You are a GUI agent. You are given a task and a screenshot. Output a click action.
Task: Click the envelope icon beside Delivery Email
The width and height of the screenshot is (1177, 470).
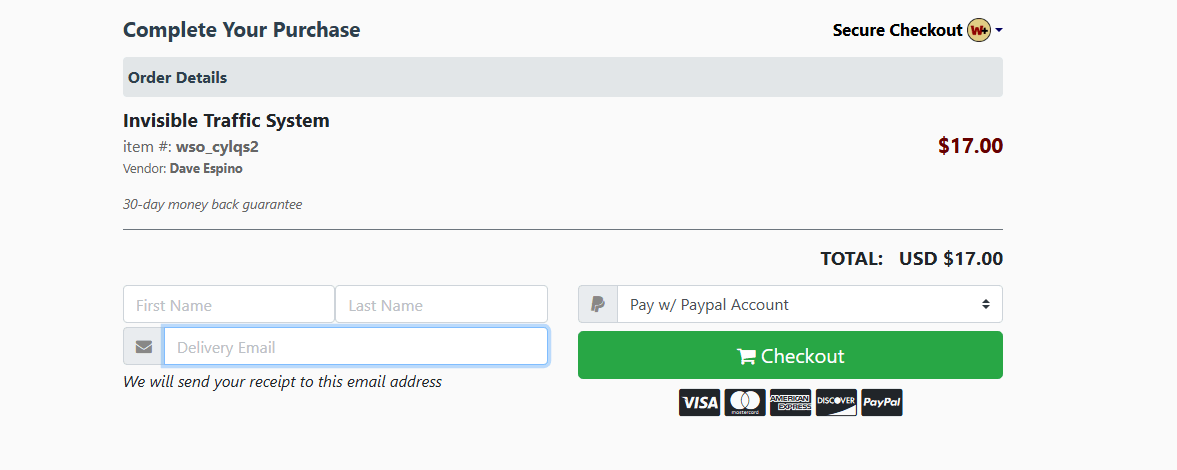coord(143,347)
